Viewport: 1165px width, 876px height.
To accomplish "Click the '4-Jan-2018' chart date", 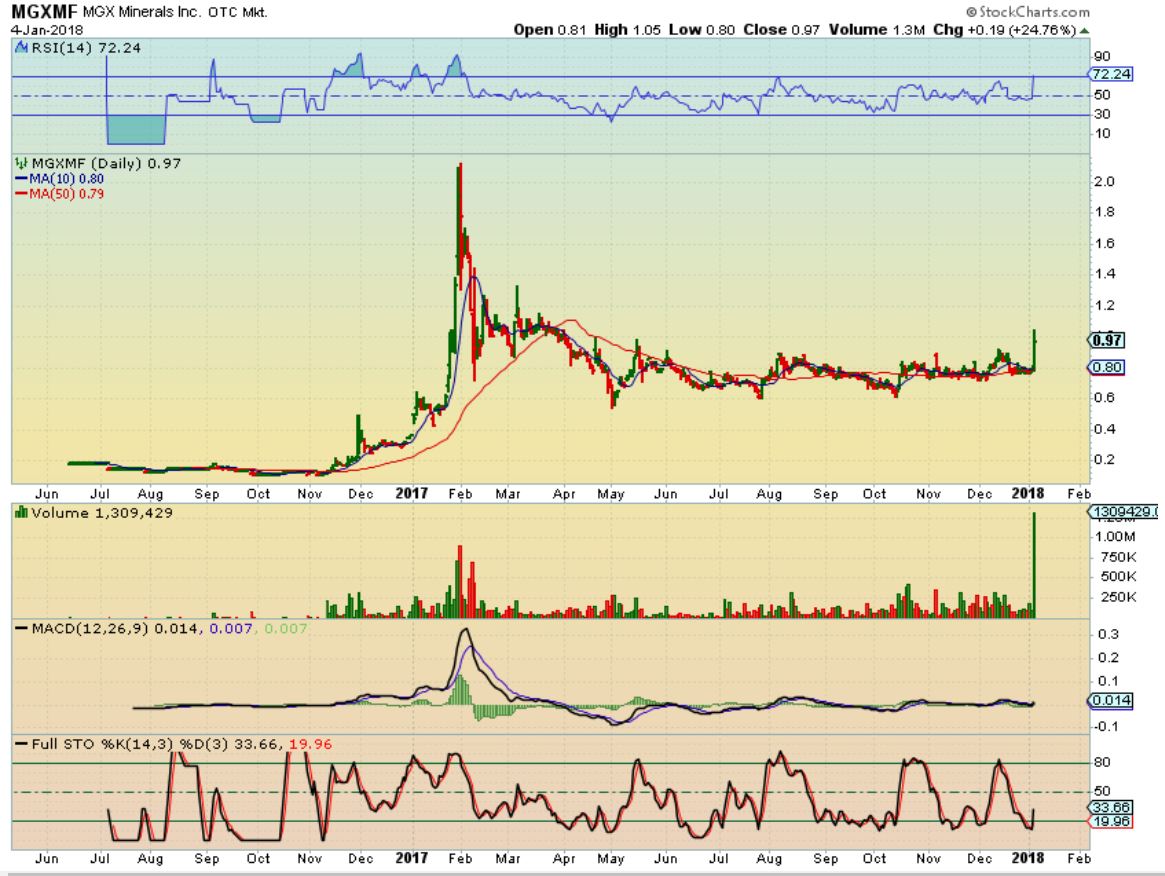I will click(x=47, y=30).
